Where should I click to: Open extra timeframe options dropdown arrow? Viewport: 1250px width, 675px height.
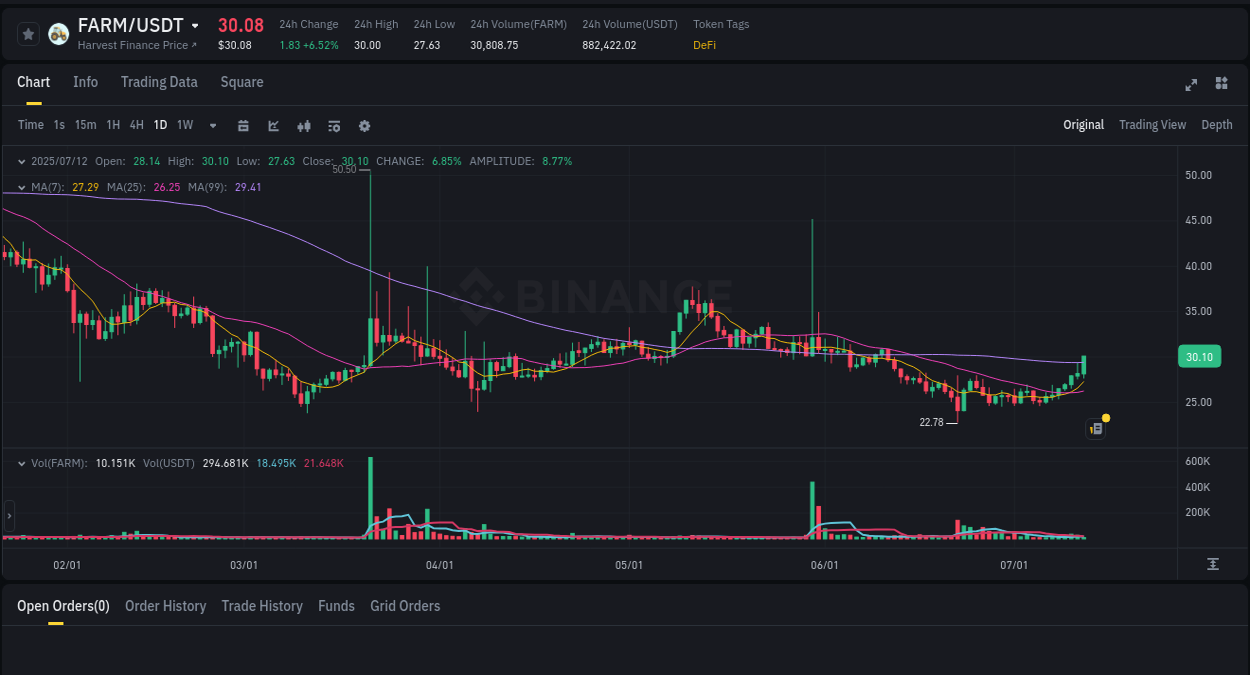[x=211, y=125]
